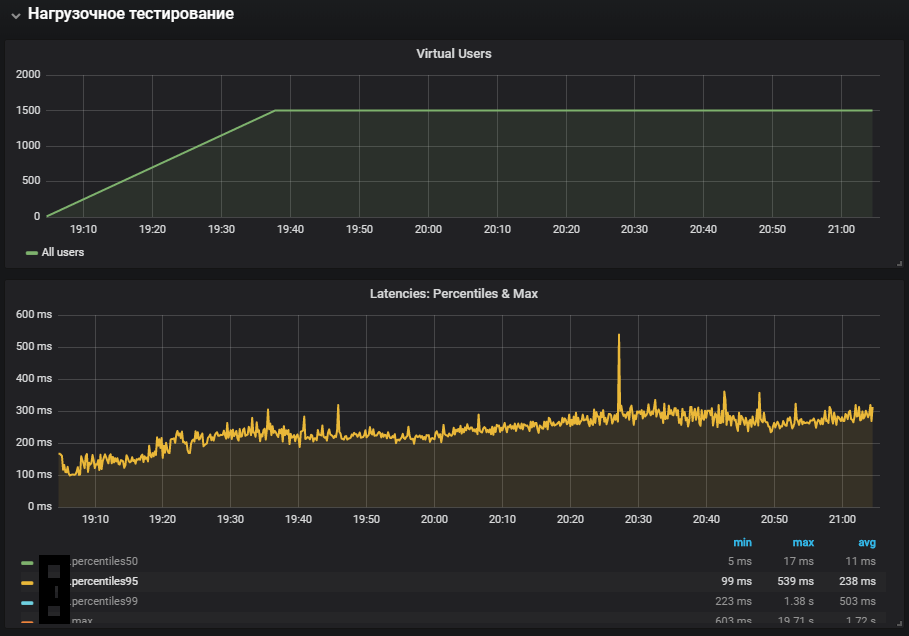Click the 223 ms min value for percentiles99
The height and width of the screenshot is (636, 909).
point(733,601)
